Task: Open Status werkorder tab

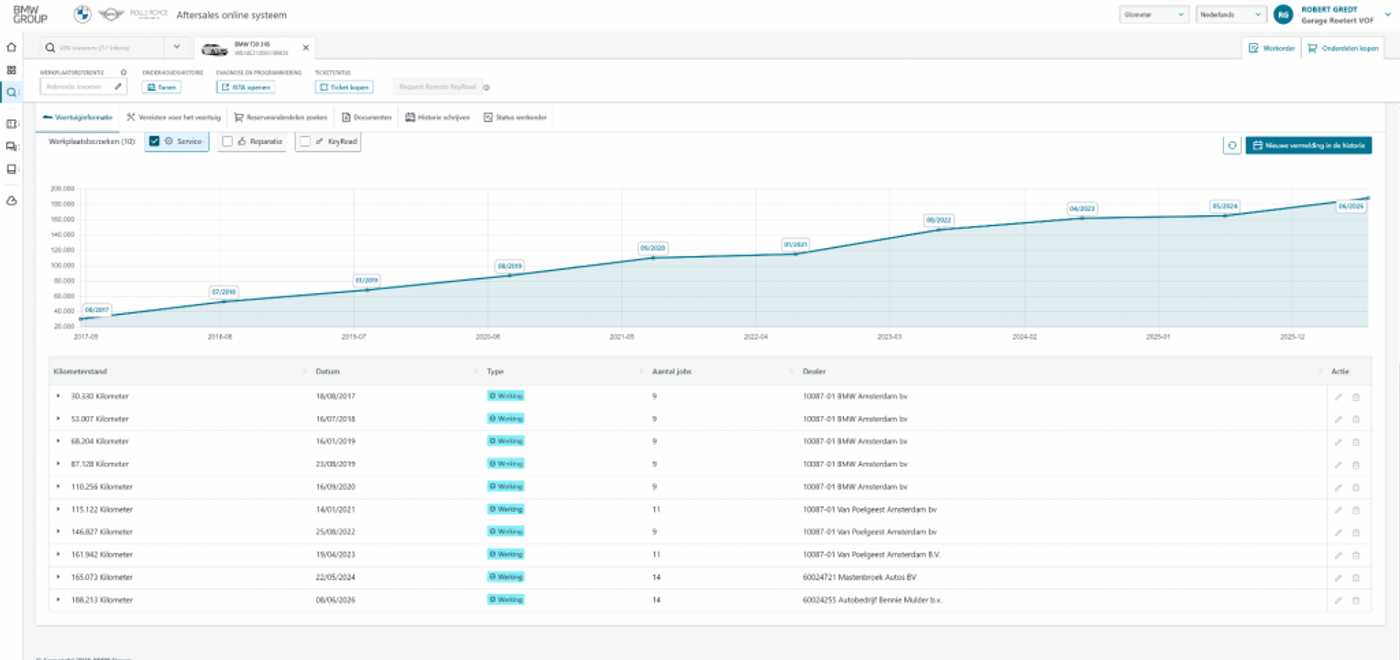Action: pos(515,117)
